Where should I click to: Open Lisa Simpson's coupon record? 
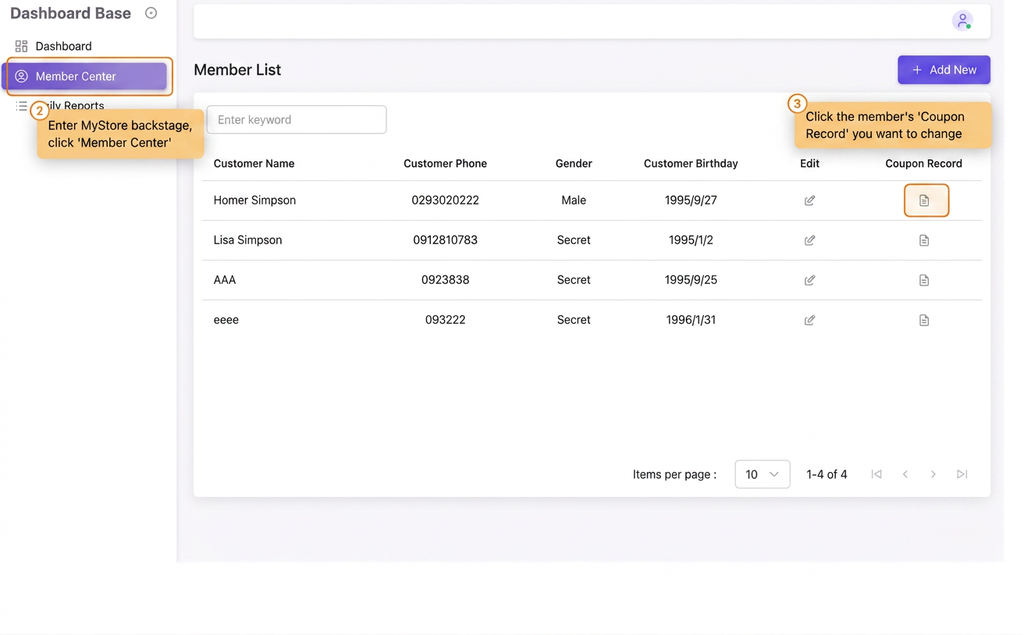click(924, 240)
